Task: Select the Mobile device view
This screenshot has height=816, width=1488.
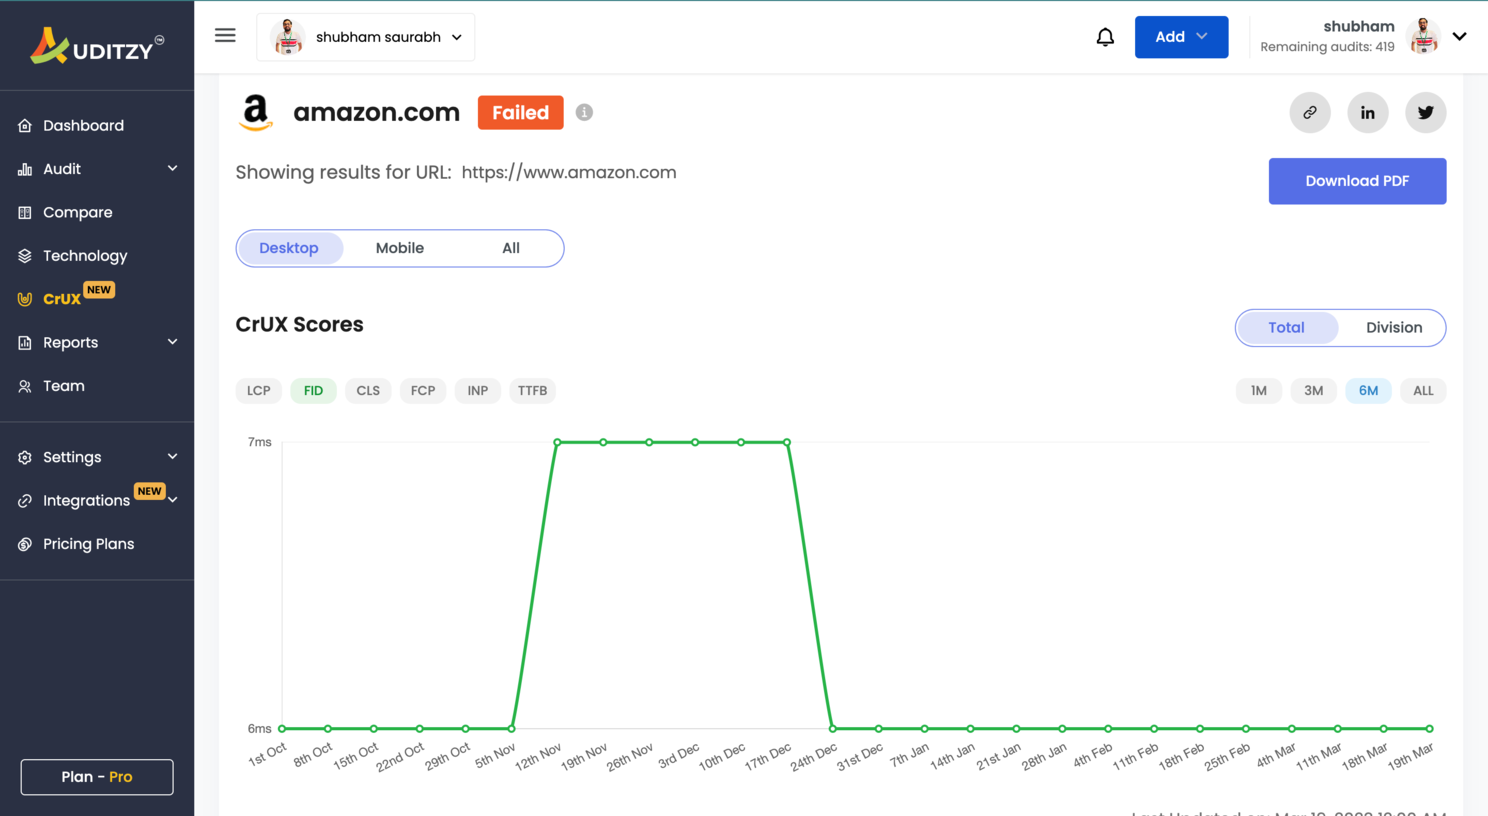Action: pos(400,248)
